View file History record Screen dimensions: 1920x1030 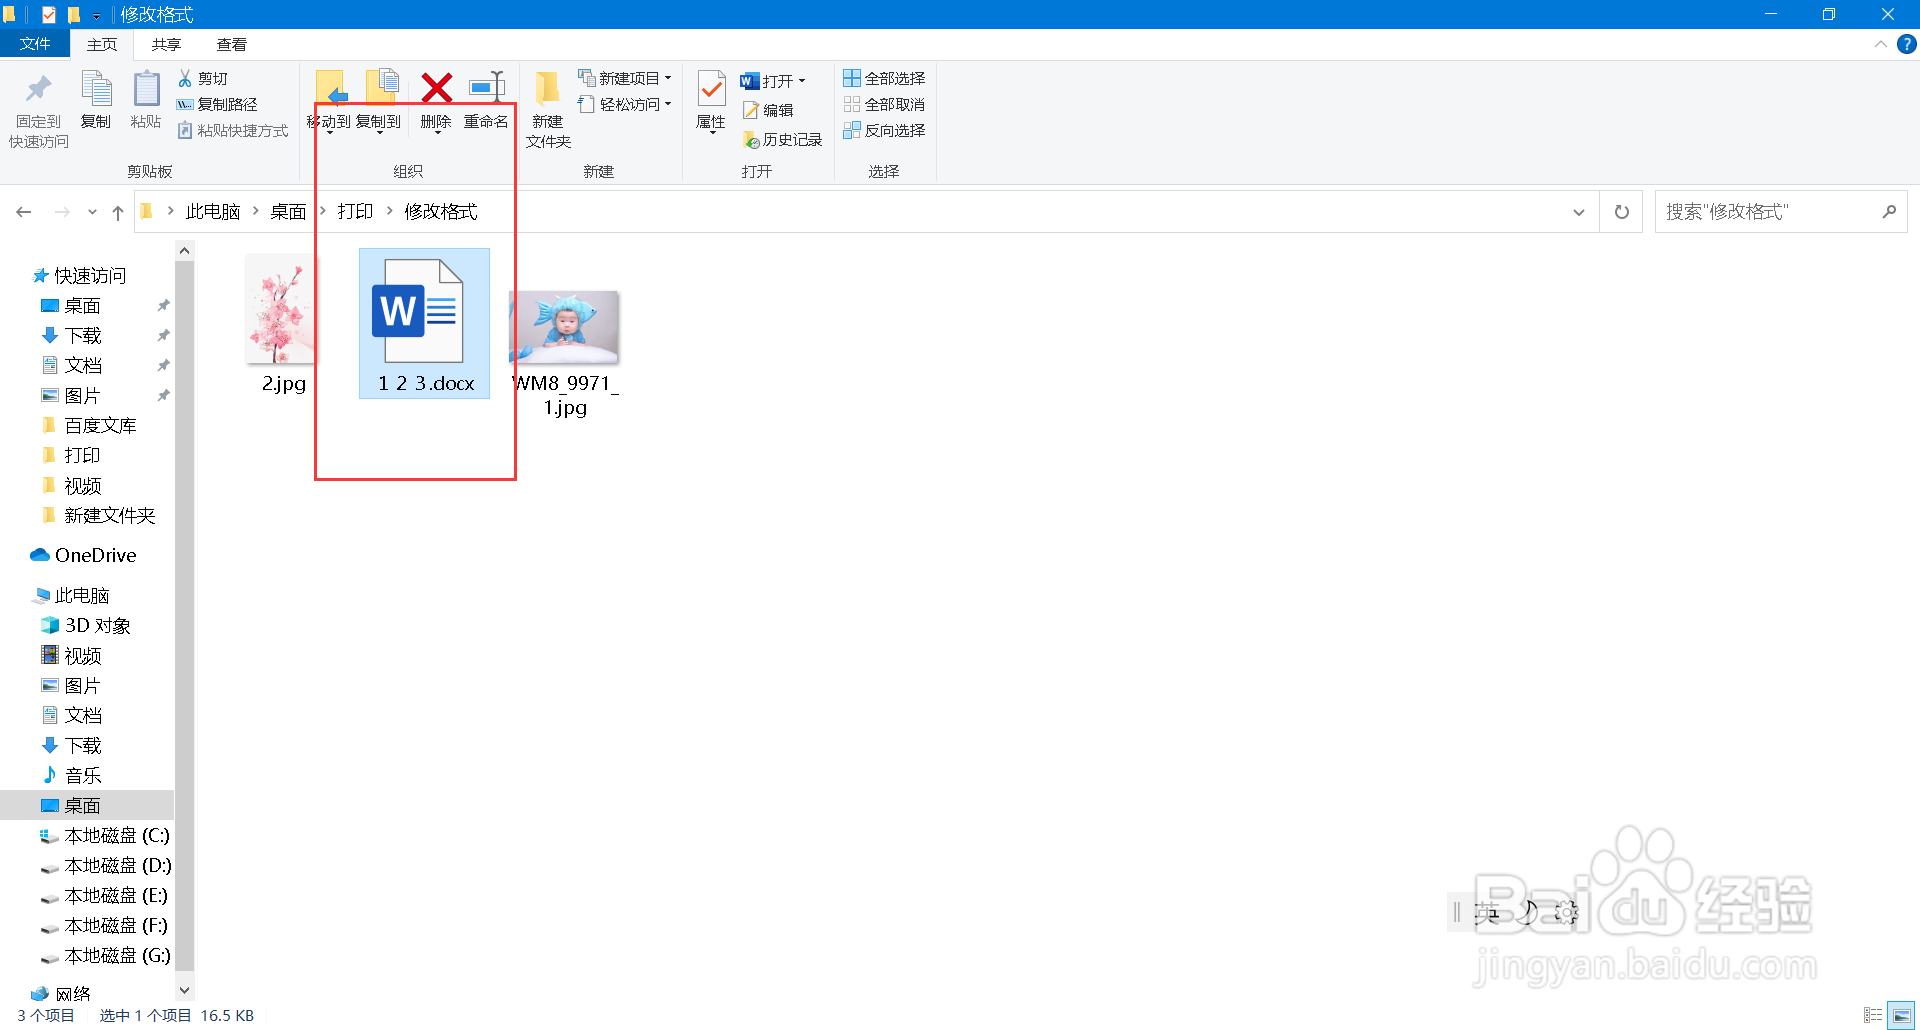pos(782,140)
